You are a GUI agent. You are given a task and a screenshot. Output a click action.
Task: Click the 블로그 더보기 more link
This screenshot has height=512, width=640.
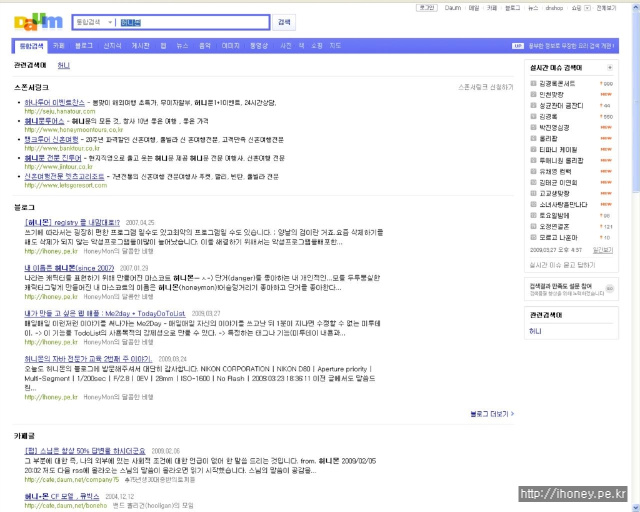pos(492,414)
